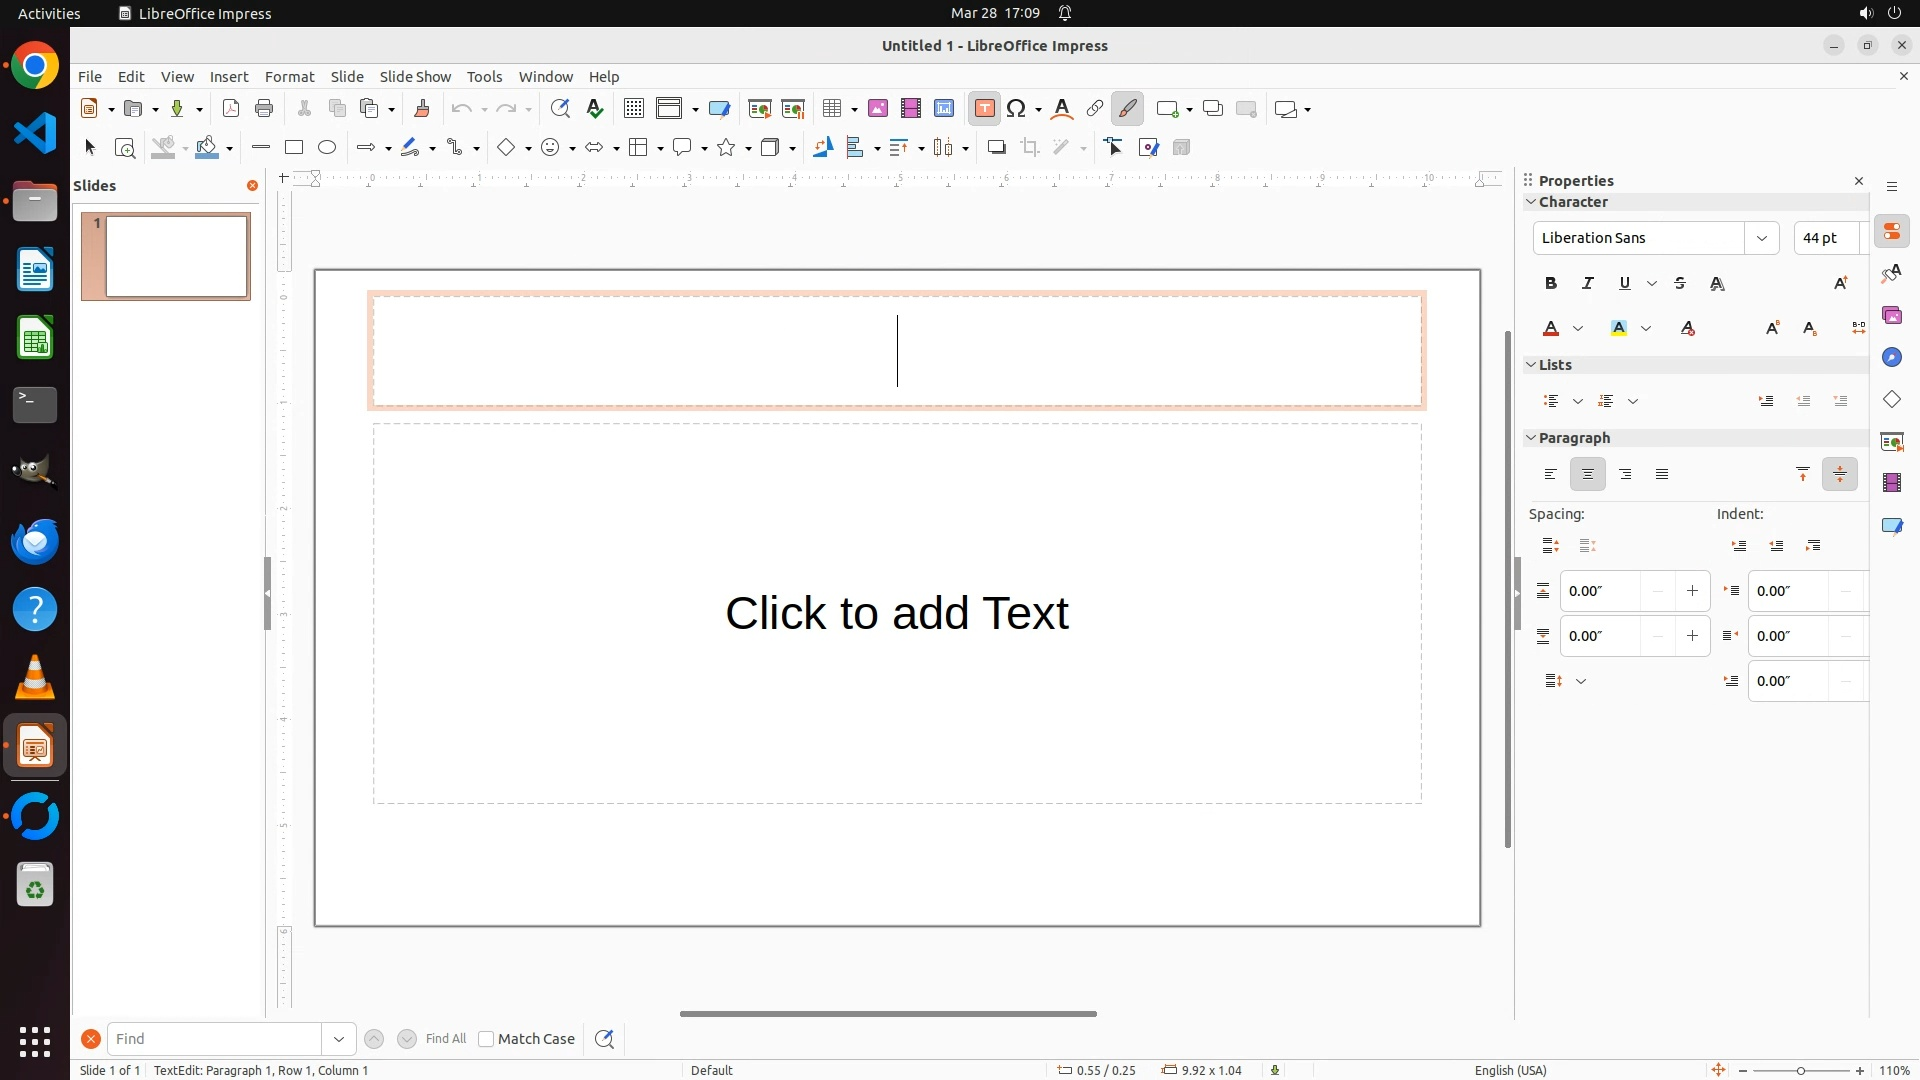Enable the Match Case checkbox
The image size is (1920, 1080).
click(486, 1039)
